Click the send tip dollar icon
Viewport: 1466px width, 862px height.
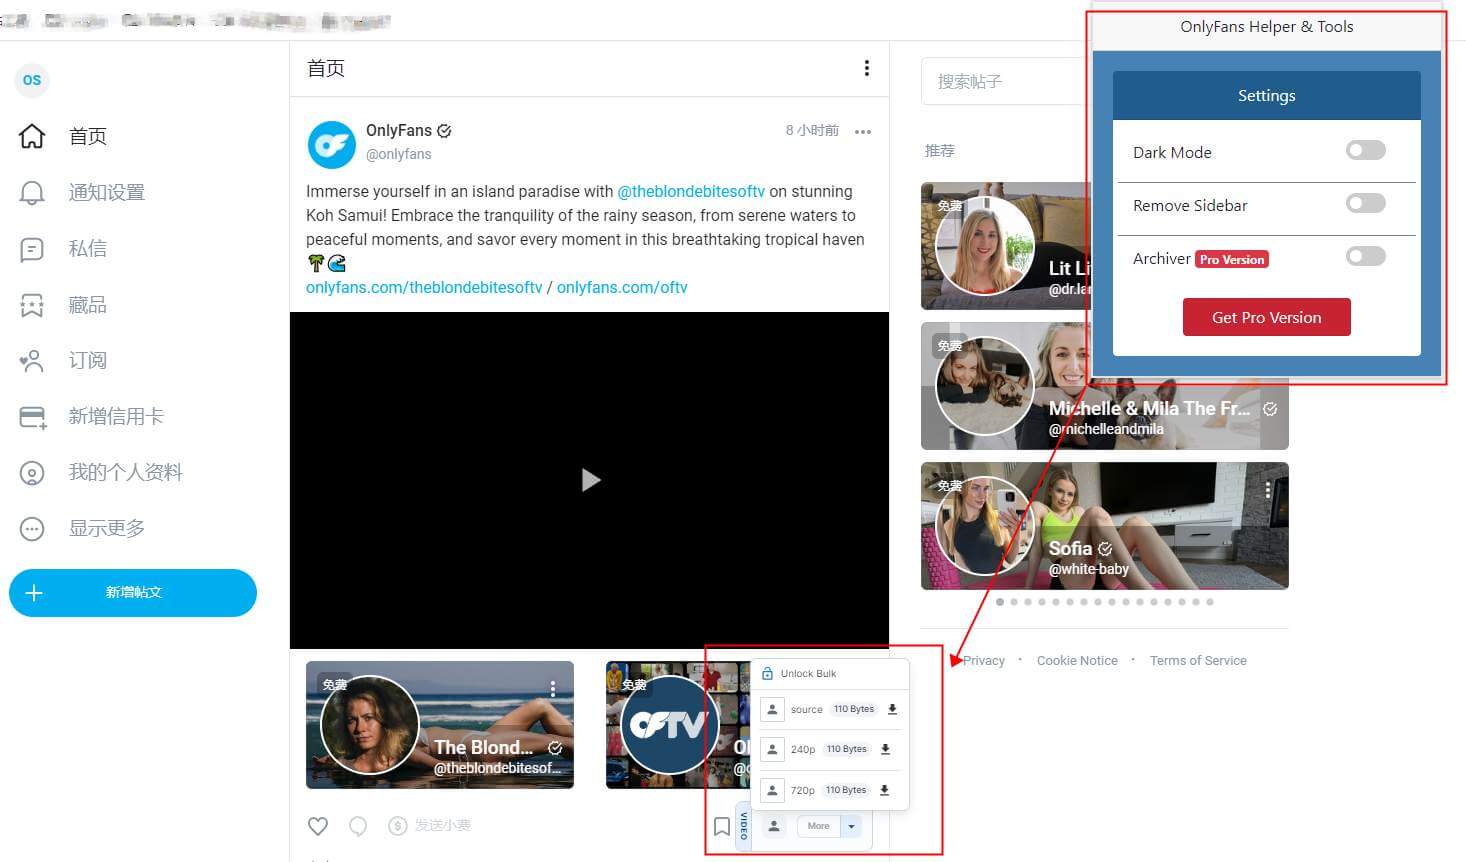(x=397, y=826)
